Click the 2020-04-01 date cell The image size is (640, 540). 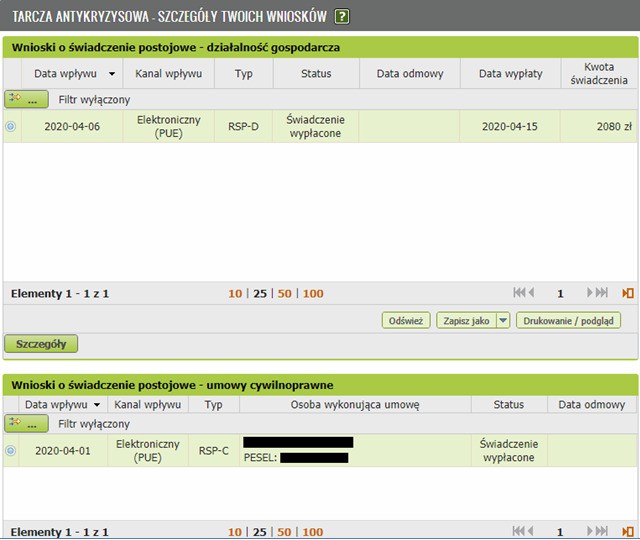[x=63, y=451]
